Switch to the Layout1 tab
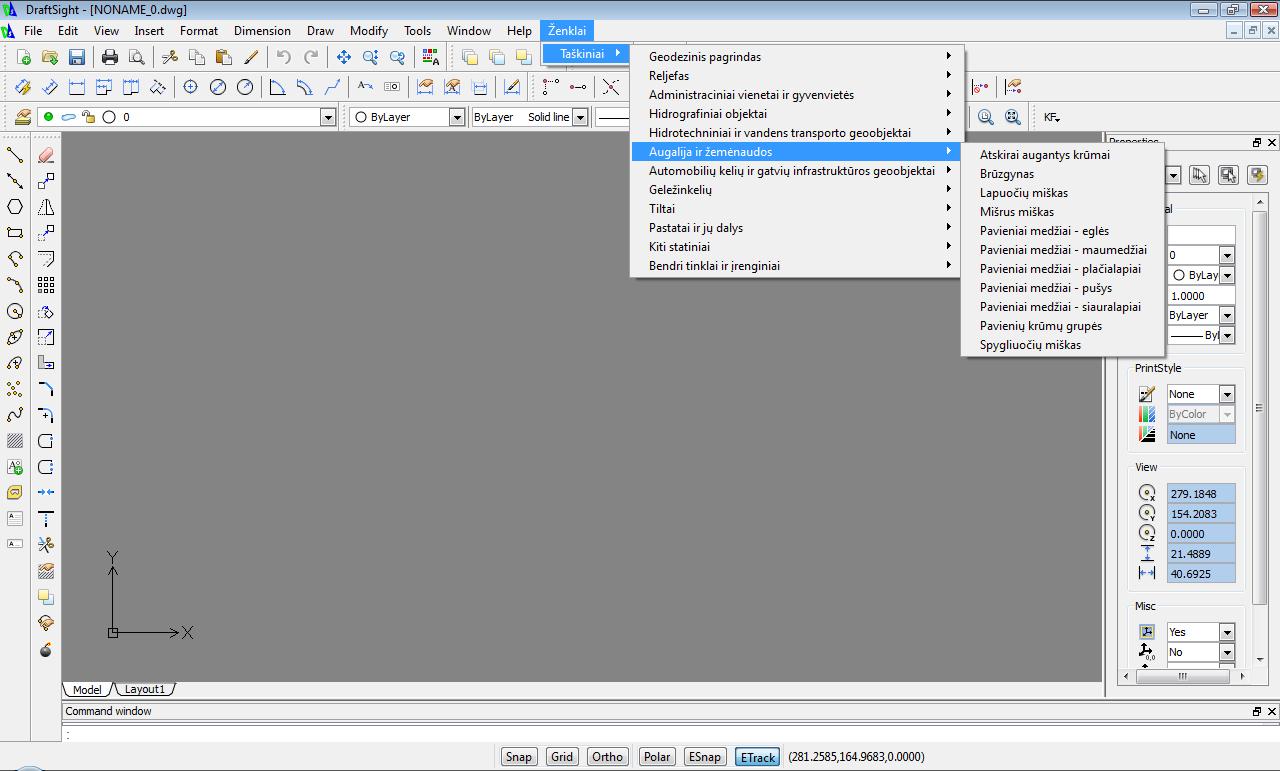This screenshot has height=771, width=1280. 145,689
